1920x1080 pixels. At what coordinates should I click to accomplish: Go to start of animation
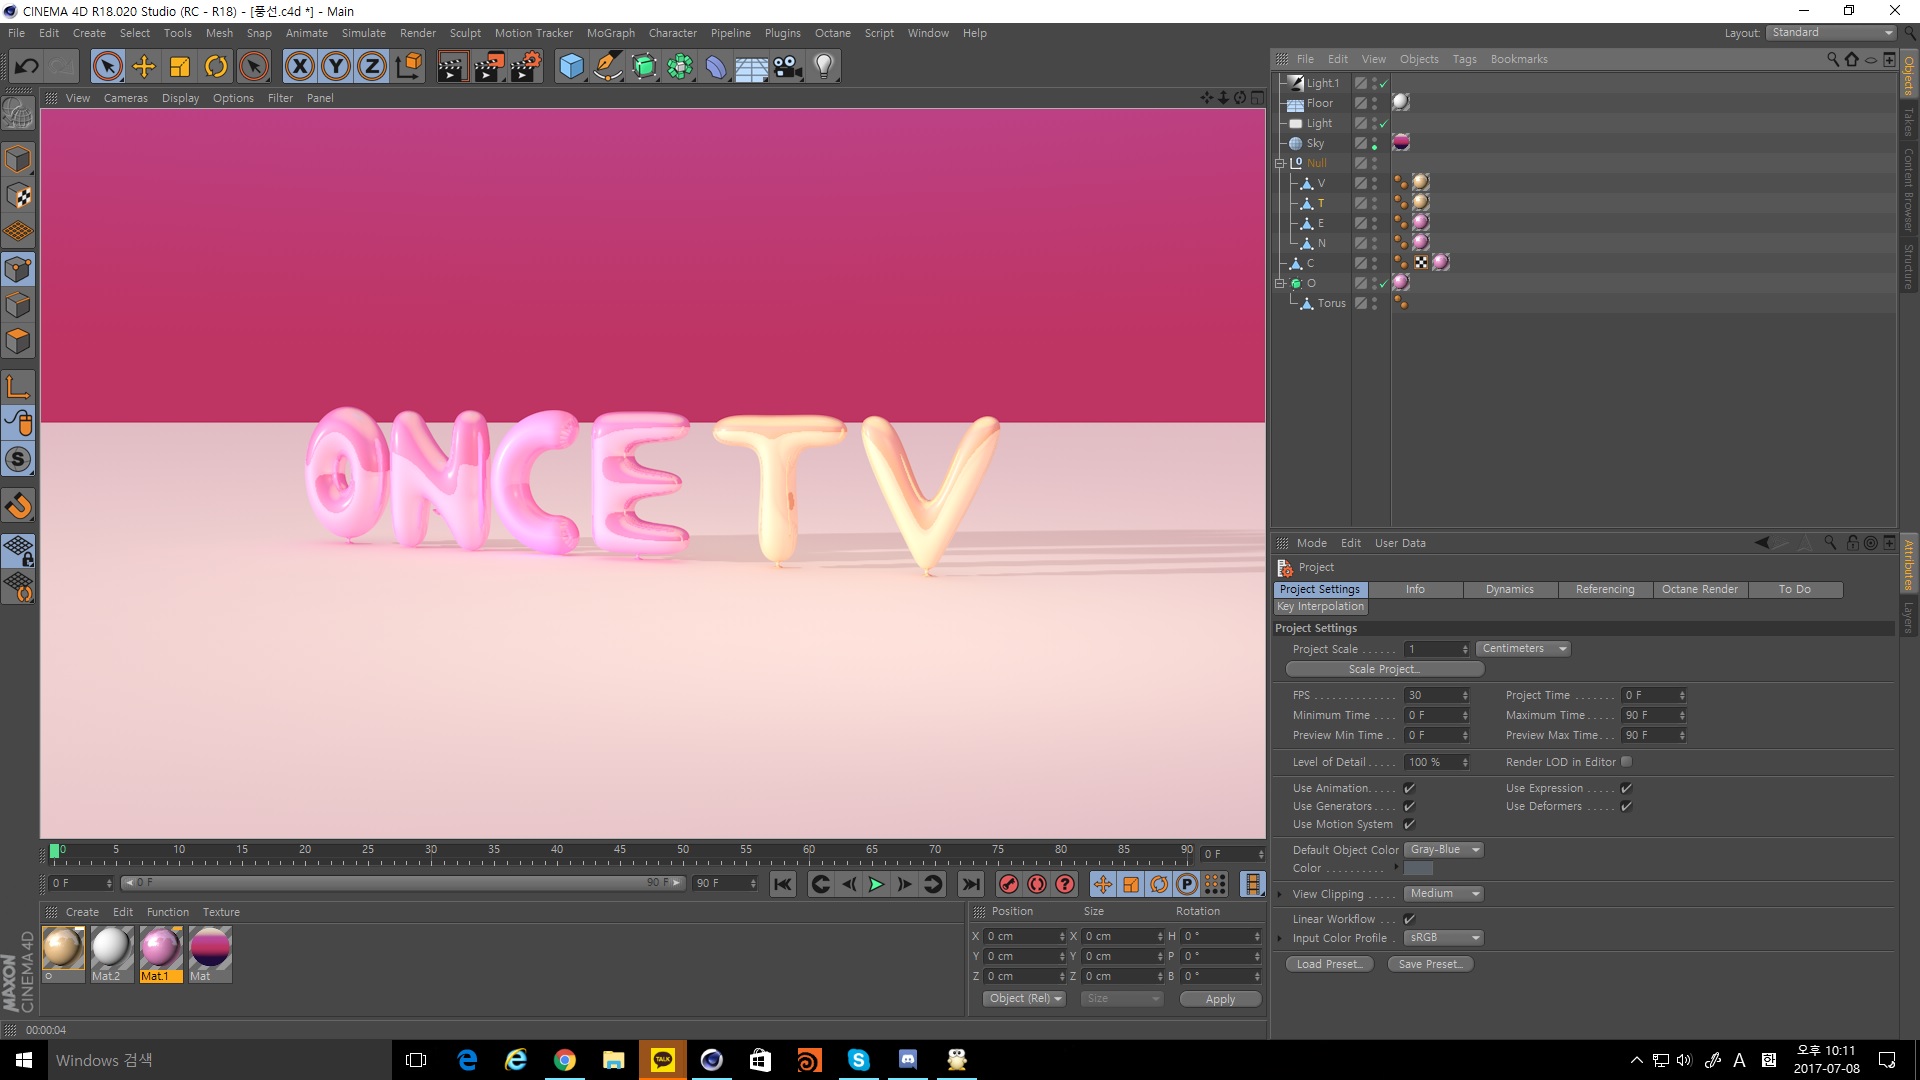(x=783, y=884)
